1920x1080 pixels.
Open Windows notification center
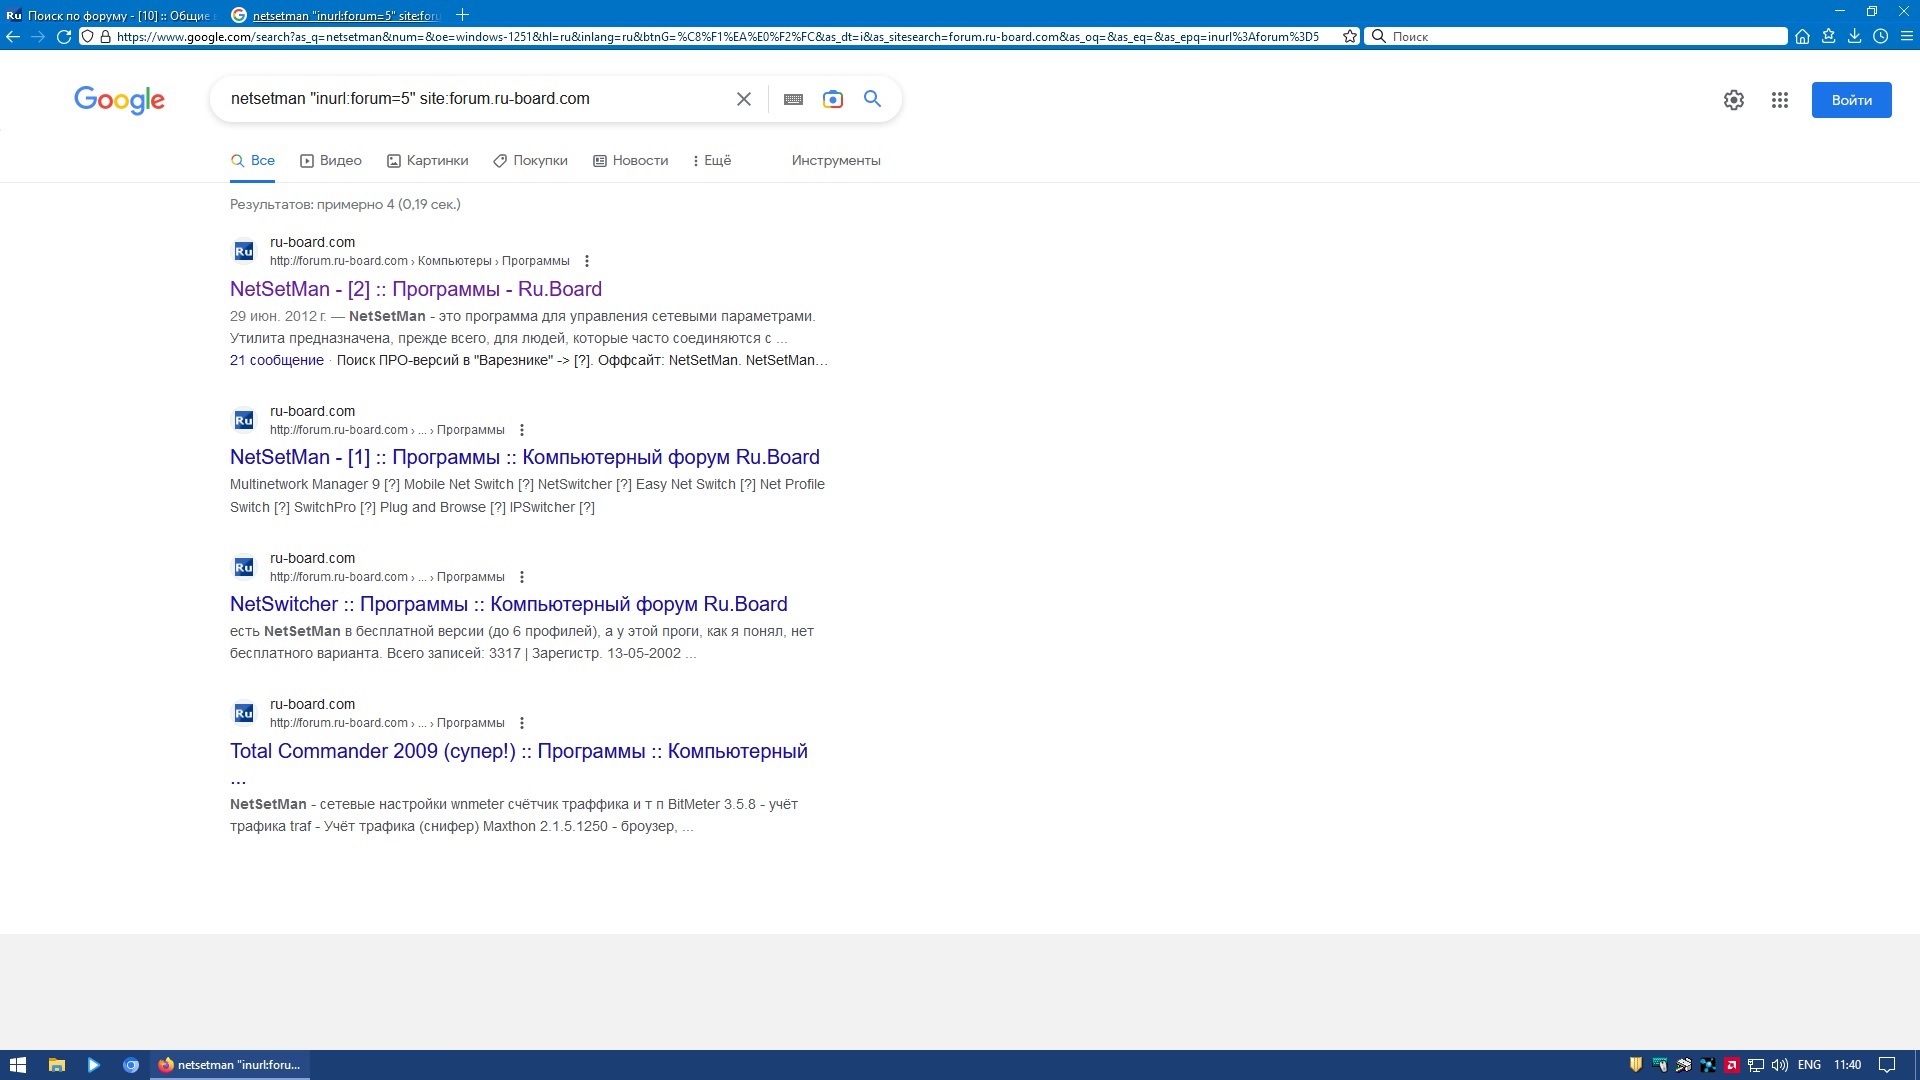click(1887, 1065)
